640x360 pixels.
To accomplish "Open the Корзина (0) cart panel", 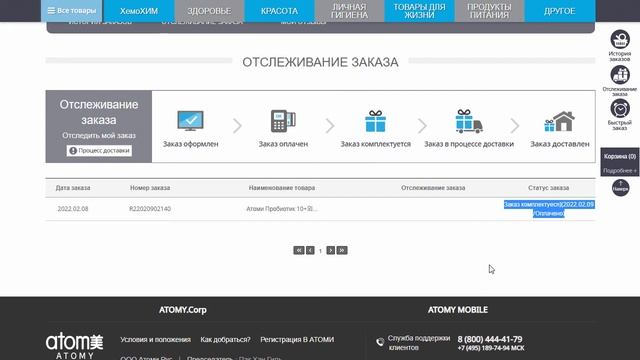I will coord(620,156).
